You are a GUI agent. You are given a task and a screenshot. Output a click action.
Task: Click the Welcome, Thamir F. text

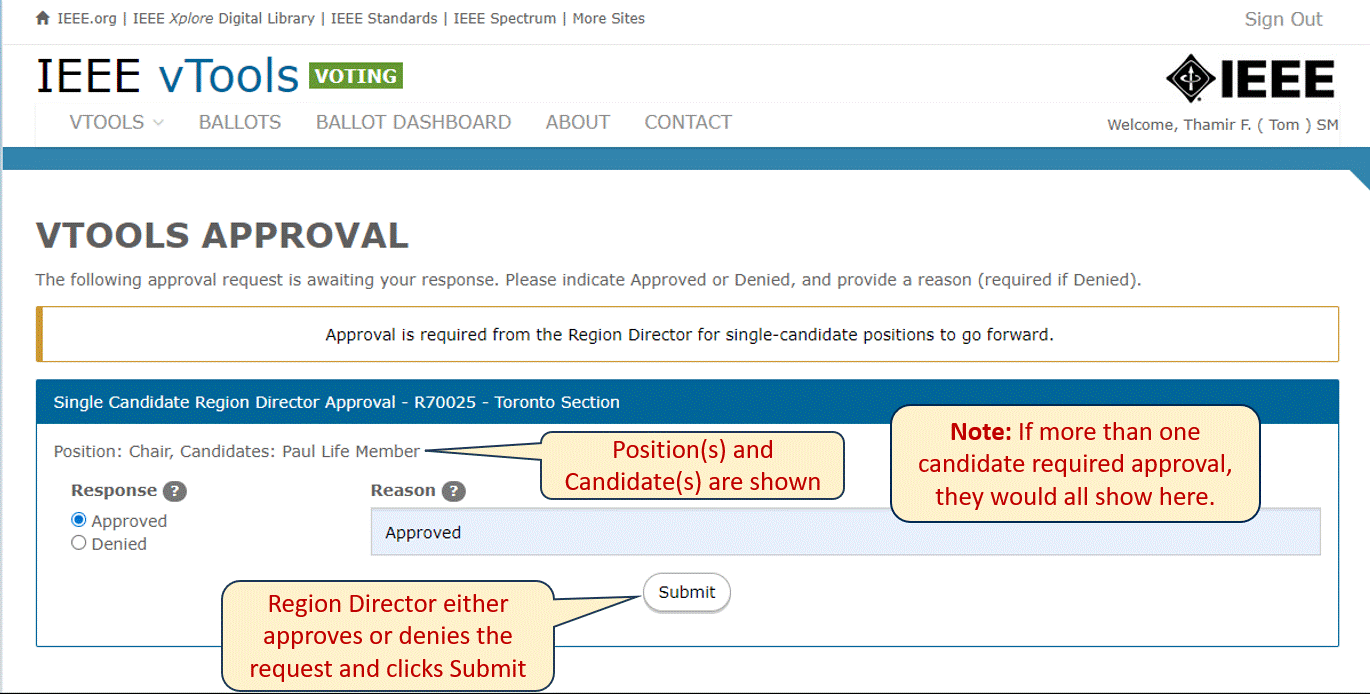(x=1223, y=125)
